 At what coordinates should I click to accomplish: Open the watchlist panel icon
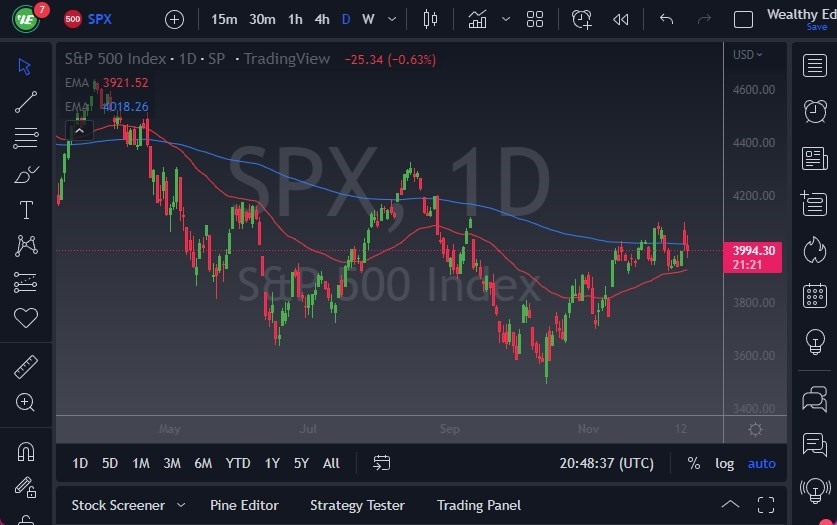point(815,66)
